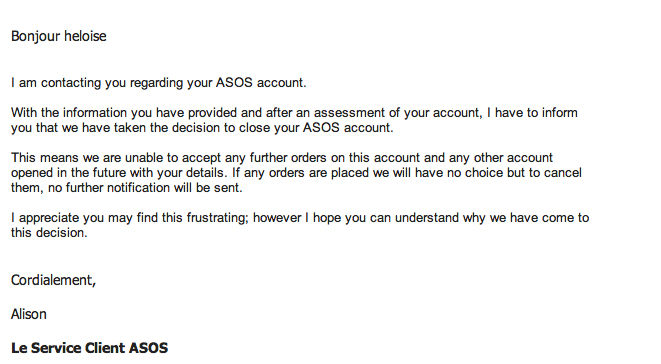Click "no further notification will be sent"

pyautogui.click(x=145, y=188)
